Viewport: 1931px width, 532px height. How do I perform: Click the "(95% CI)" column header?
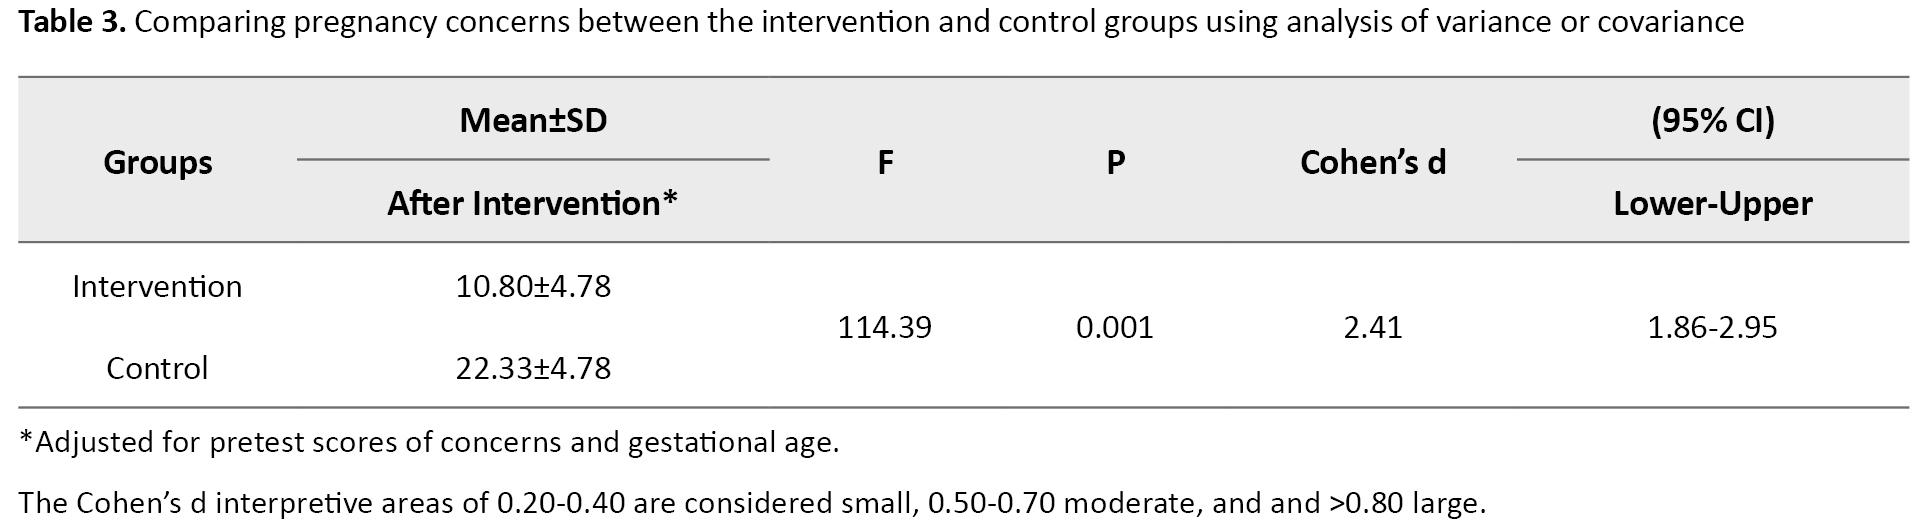tap(1712, 121)
